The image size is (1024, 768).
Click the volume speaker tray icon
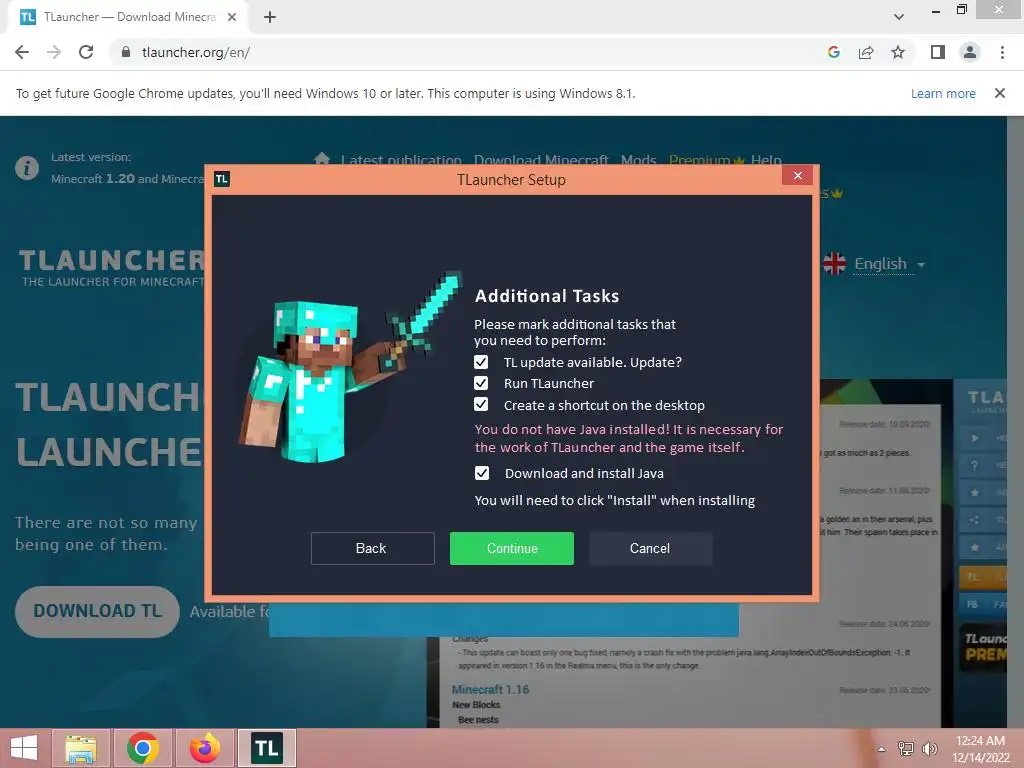pyautogui.click(x=929, y=748)
